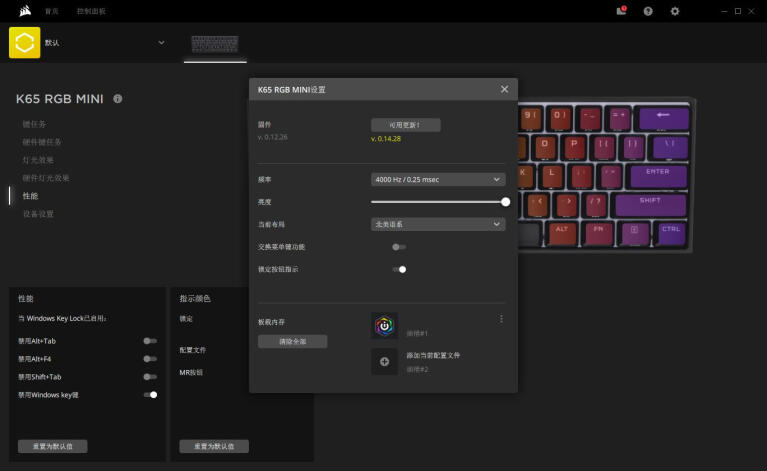This screenshot has width=767, height=471.
Task: Click the current firmware version v. 0.12.26
Action: pos(273,137)
